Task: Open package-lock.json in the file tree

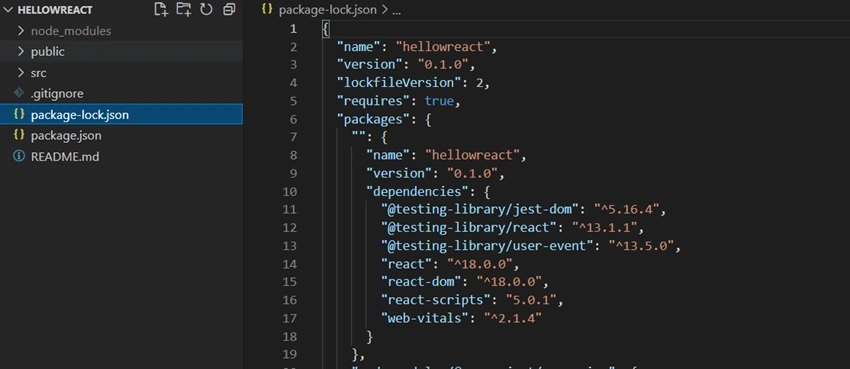Action: coord(121,114)
